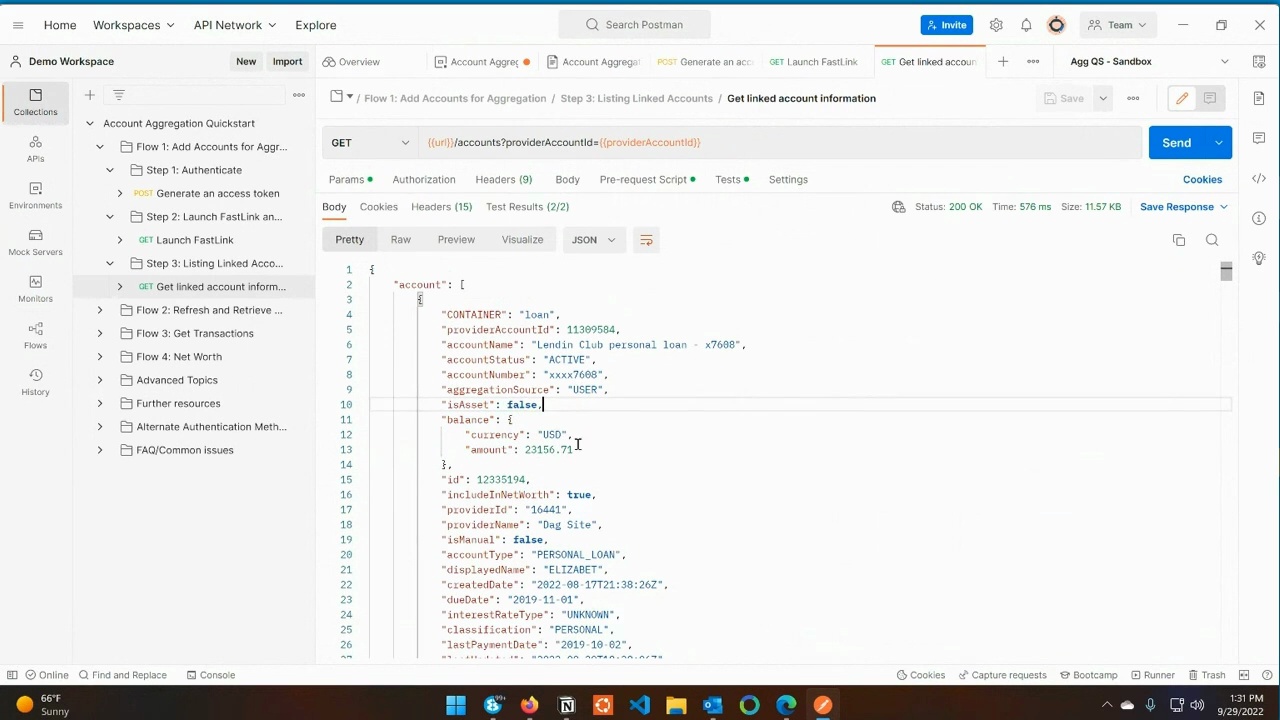Add a new request tab

(1003, 61)
